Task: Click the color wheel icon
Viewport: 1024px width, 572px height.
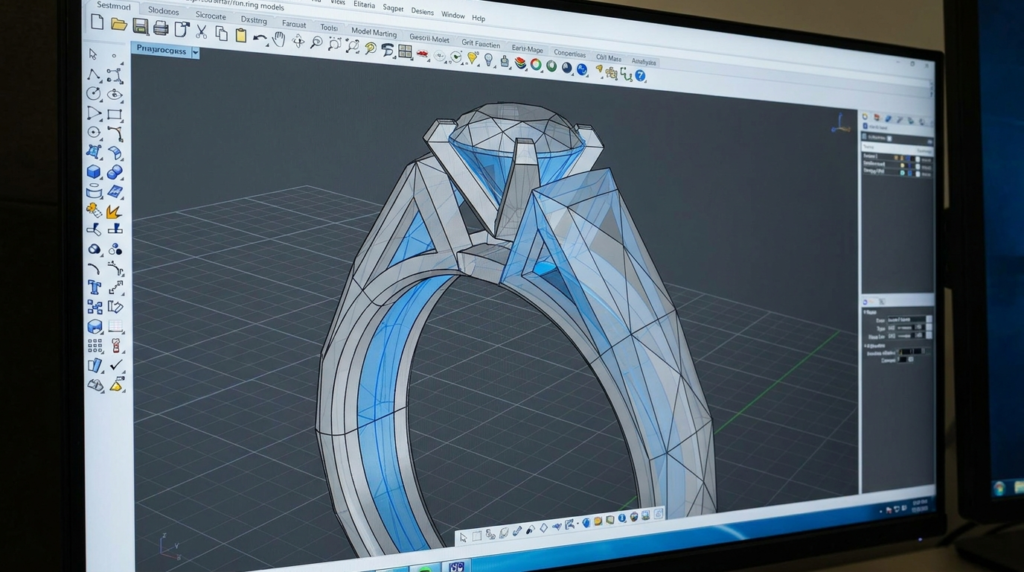Action: (536, 65)
